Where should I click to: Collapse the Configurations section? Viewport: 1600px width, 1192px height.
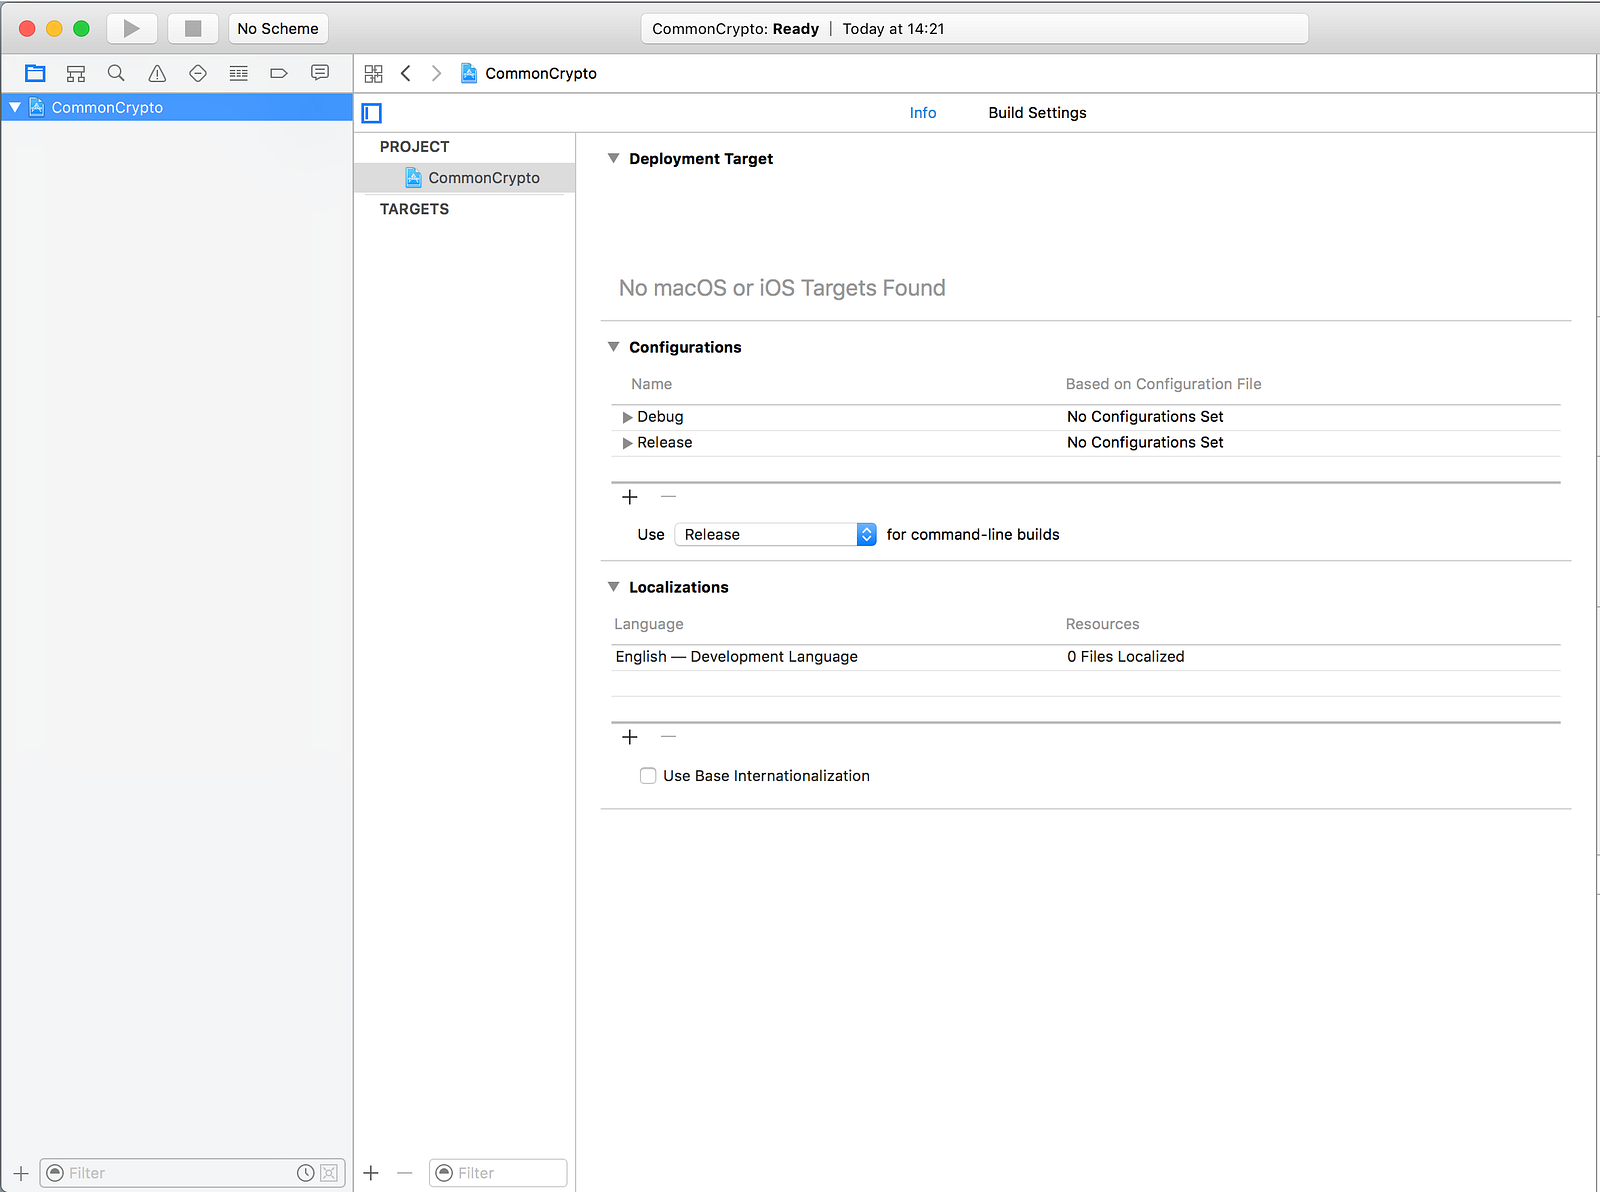614,347
